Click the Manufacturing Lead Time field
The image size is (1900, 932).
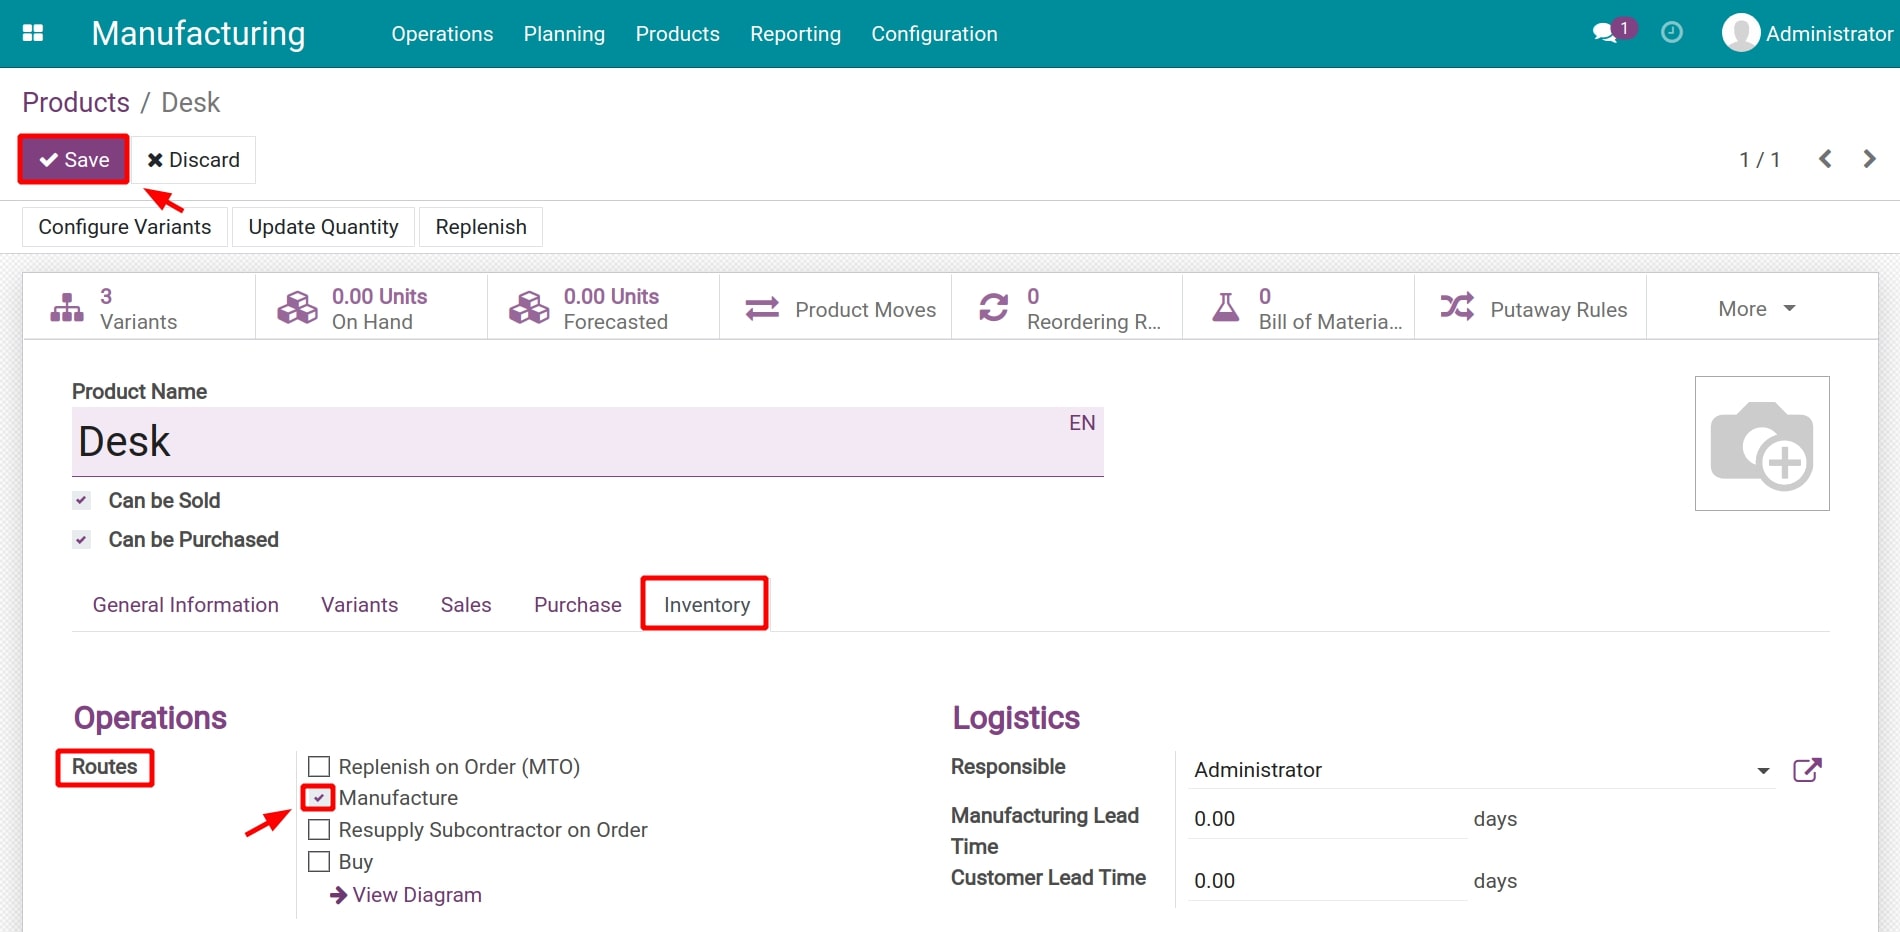[1325, 819]
